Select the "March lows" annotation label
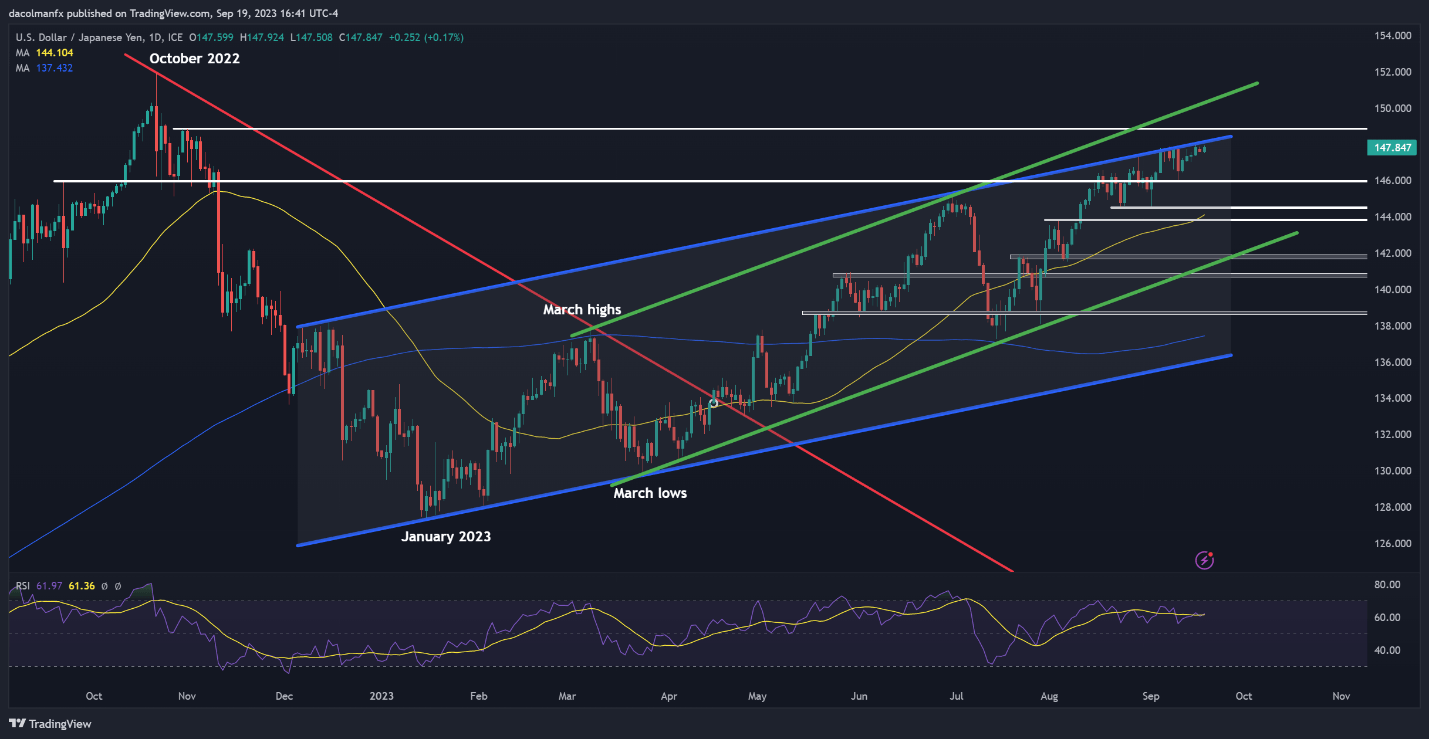1429x739 pixels. pos(649,493)
